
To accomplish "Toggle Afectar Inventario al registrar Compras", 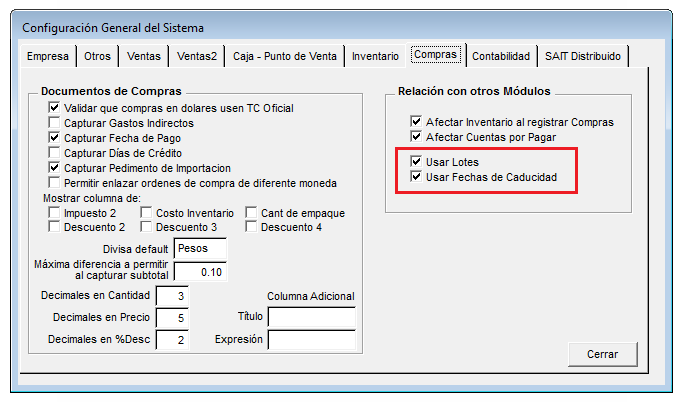I will coord(416,121).
